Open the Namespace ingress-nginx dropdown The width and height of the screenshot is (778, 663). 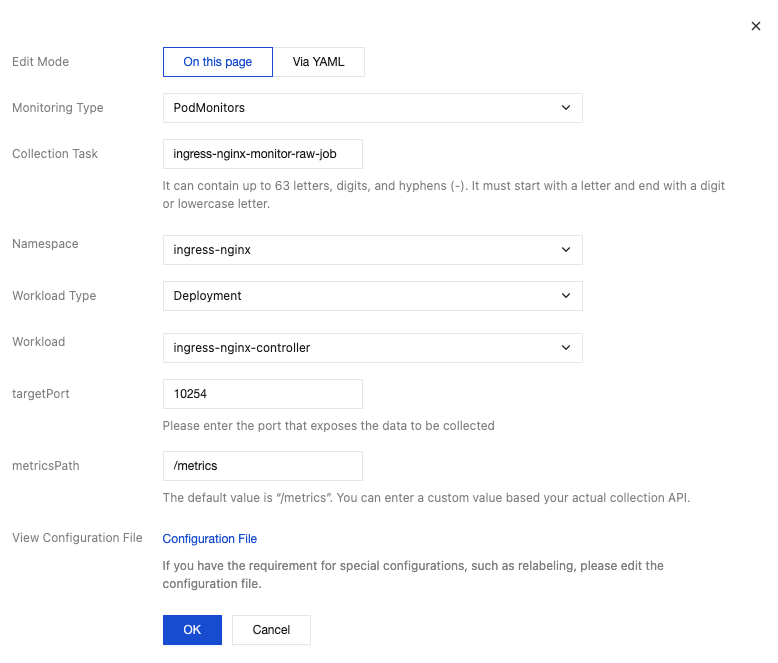tap(360, 250)
